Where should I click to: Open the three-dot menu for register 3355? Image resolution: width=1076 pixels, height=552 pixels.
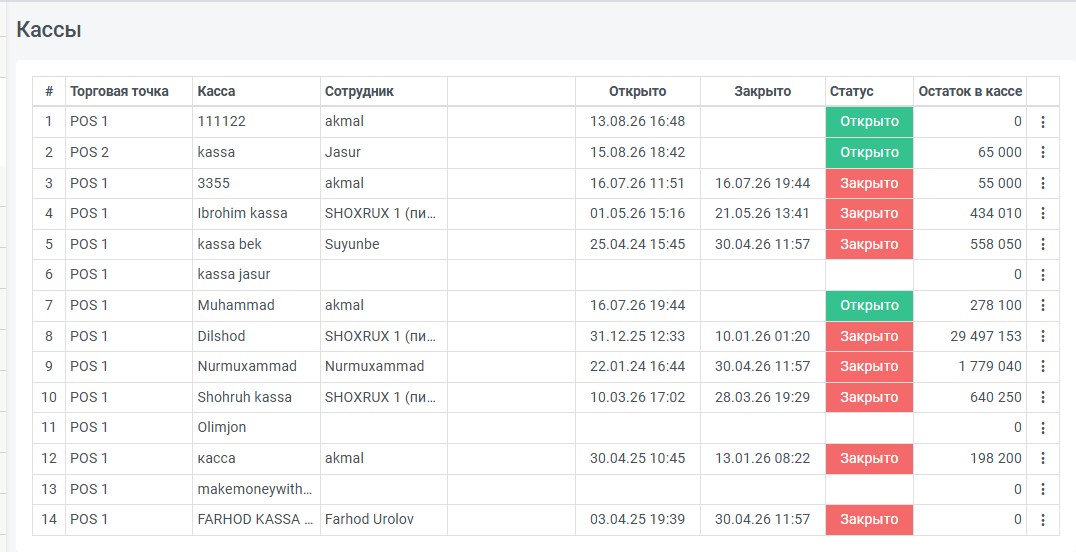click(1042, 183)
